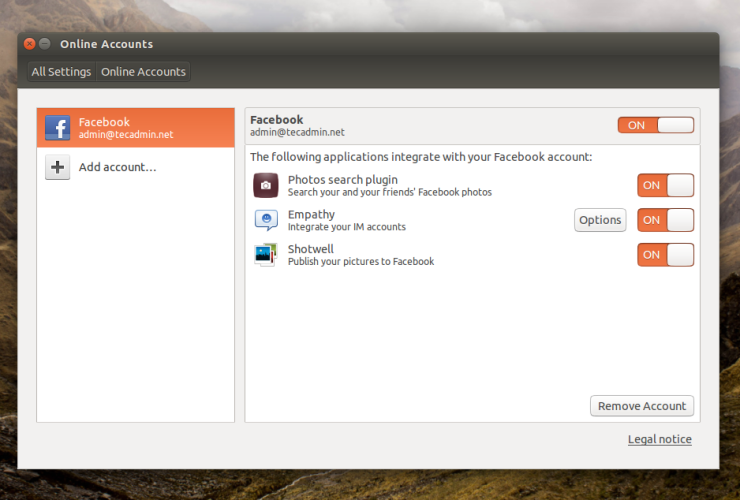Click the Empathy chat bubble icon

[x=265, y=220]
